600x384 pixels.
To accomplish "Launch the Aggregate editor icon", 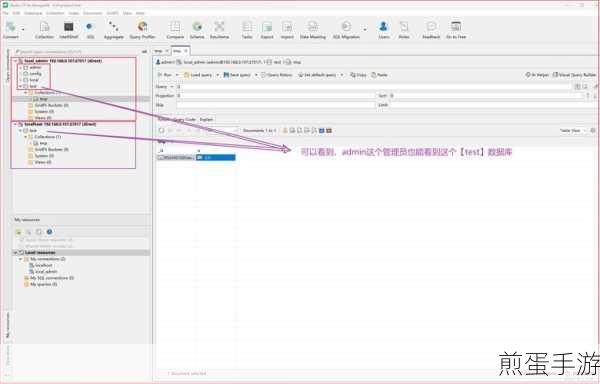I will point(114,30).
